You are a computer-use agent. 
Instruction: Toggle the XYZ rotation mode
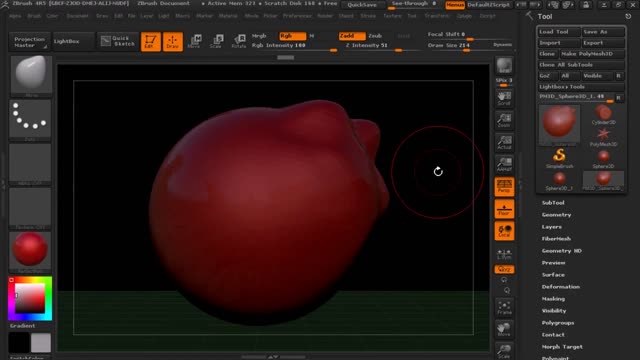click(504, 269)
